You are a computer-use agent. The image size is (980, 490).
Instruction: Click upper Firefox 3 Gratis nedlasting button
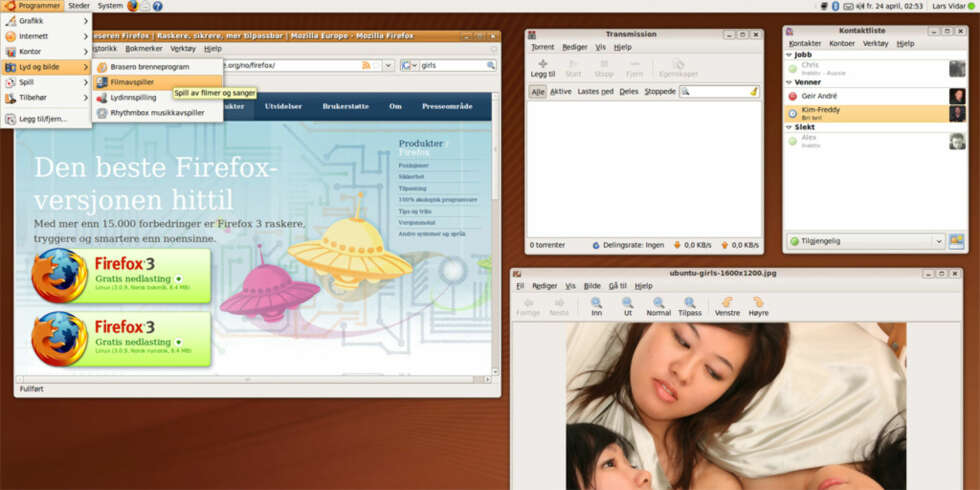pyautogui.click(x=122, y=276)
